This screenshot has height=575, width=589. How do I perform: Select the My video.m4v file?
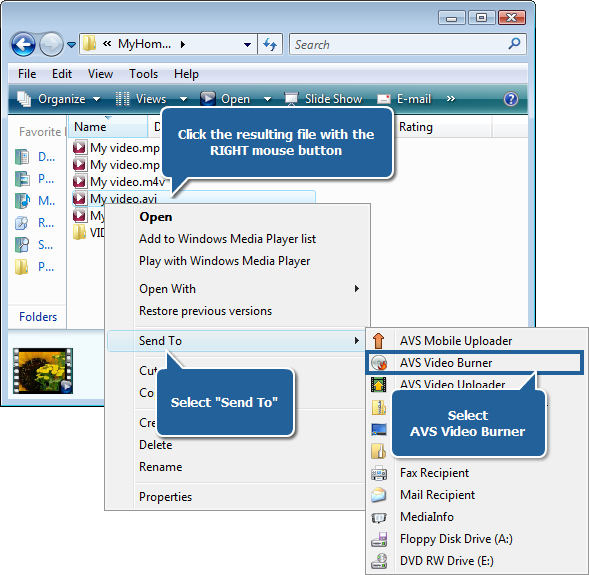(x=119, y=181)
